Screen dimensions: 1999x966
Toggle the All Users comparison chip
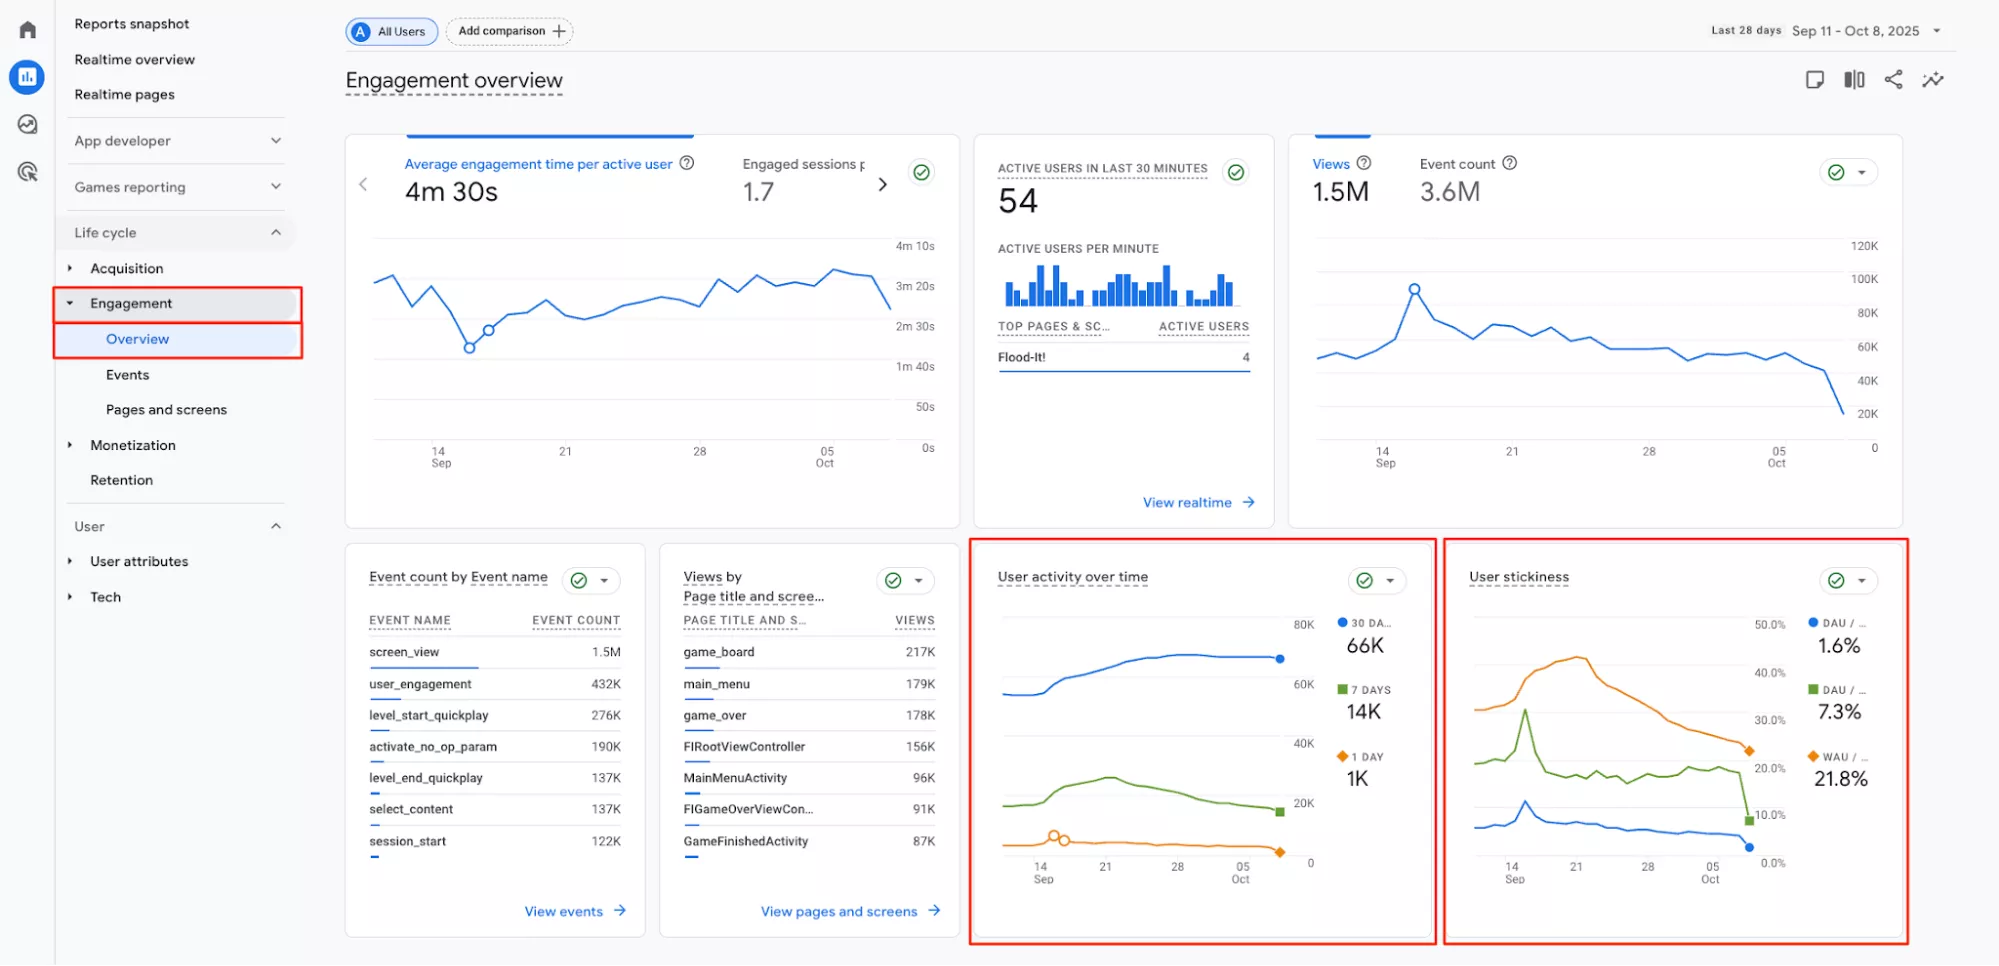coord(392,32)
